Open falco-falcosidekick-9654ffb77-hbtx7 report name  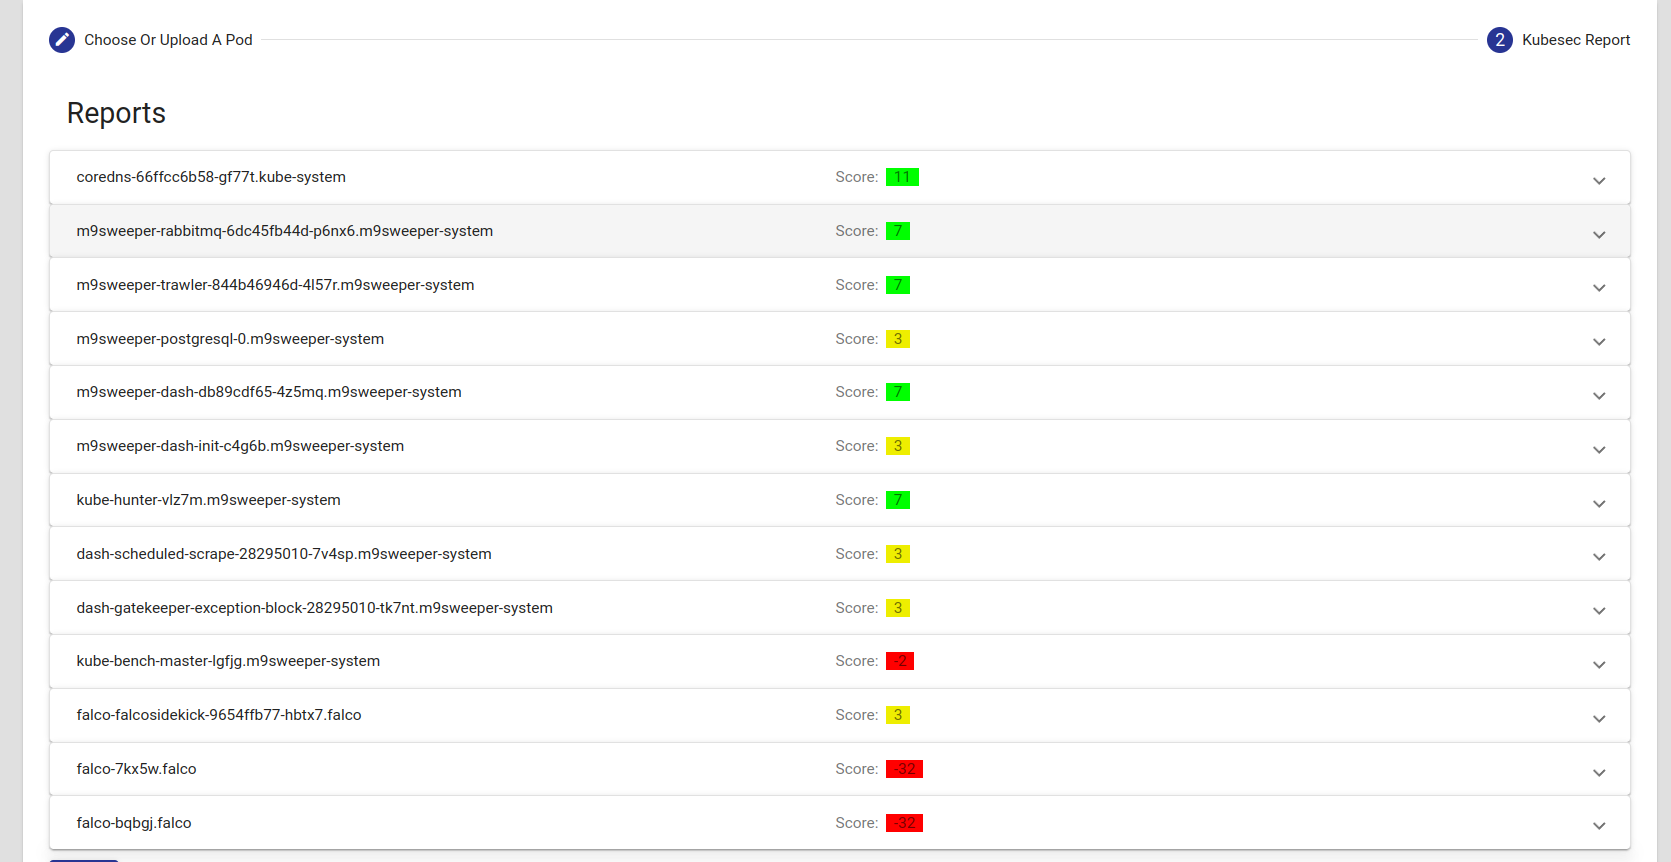219,715
